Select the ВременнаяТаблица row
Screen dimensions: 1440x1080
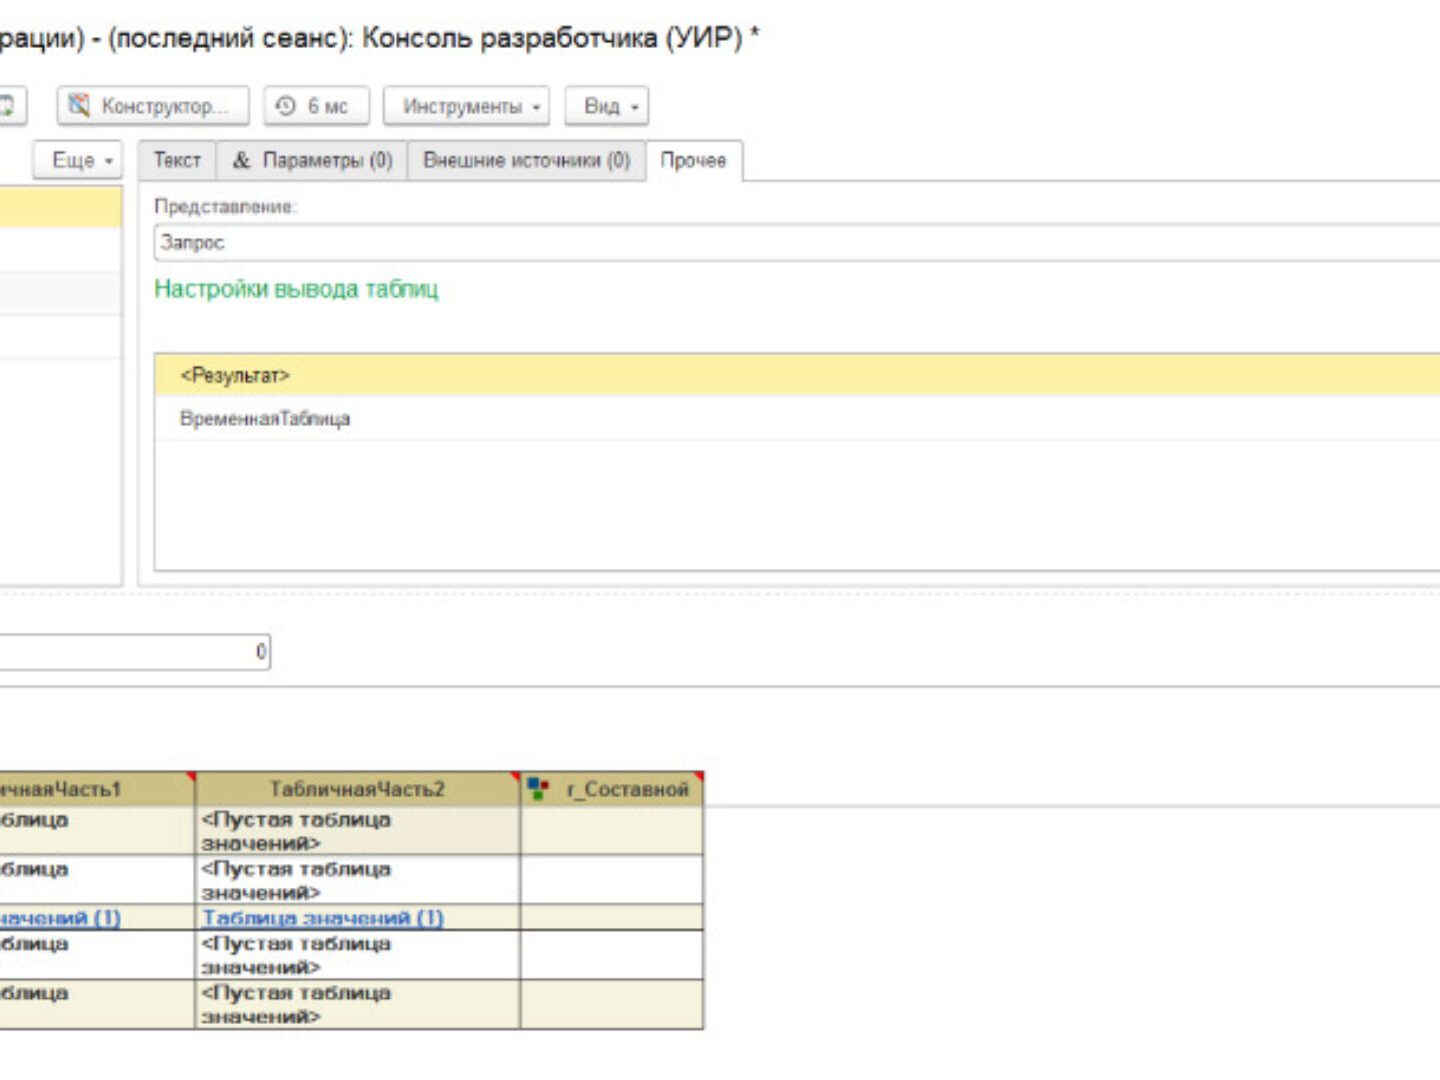tap(265, 419)
